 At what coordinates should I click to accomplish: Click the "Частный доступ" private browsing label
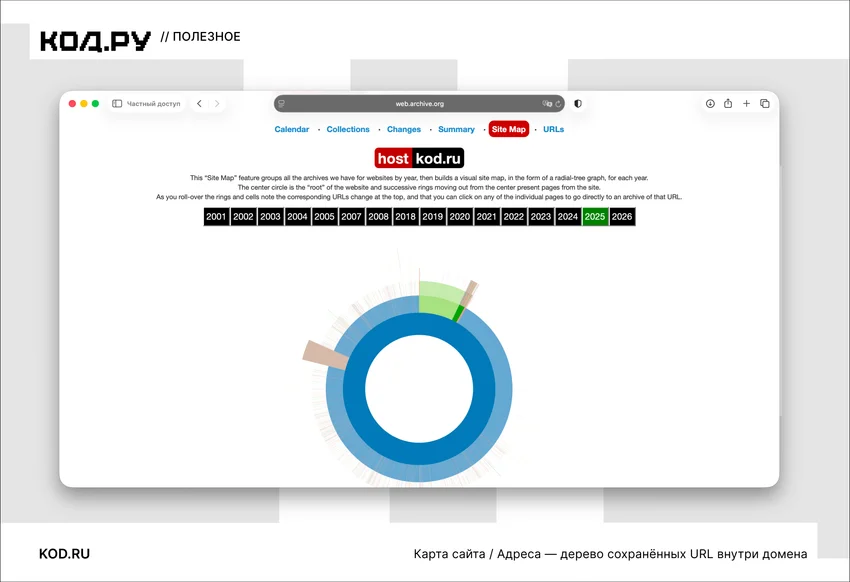(x=153, y=104)
